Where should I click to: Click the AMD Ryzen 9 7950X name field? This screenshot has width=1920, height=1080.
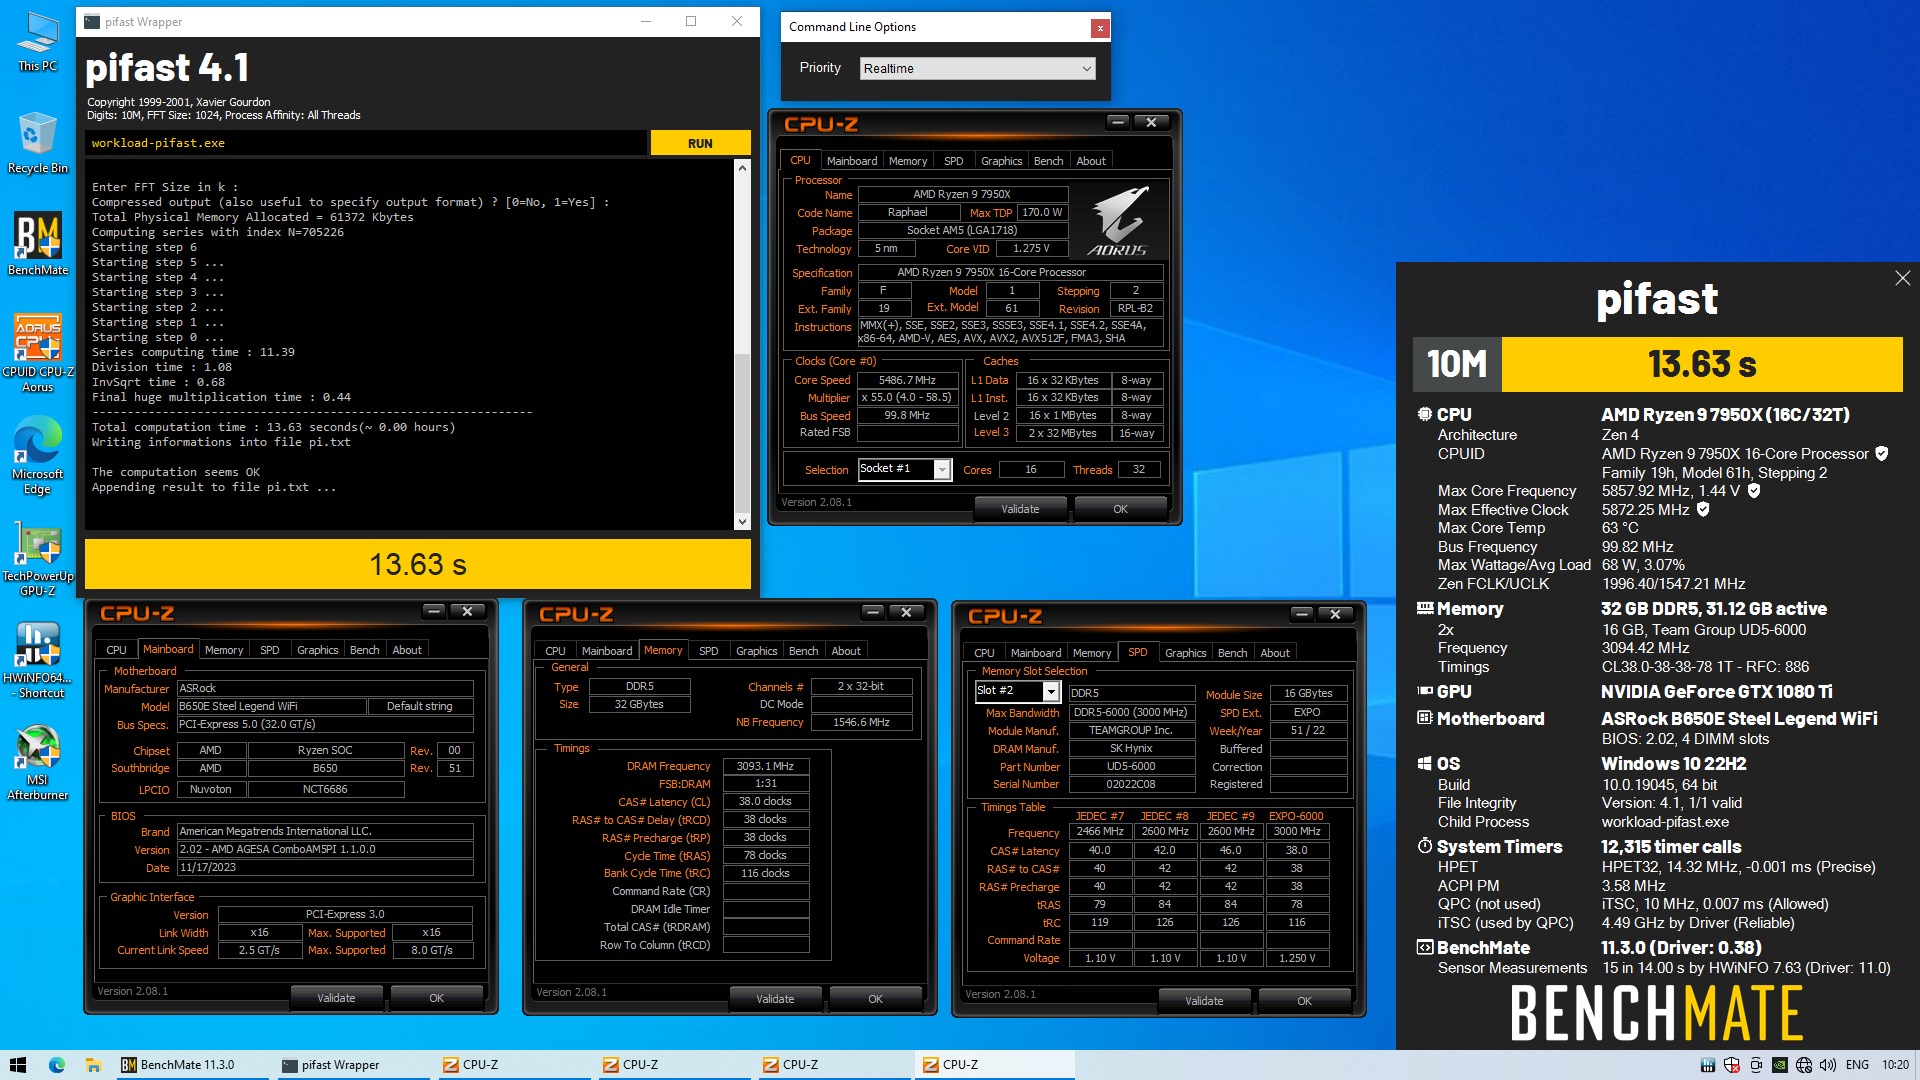(962, 195)
